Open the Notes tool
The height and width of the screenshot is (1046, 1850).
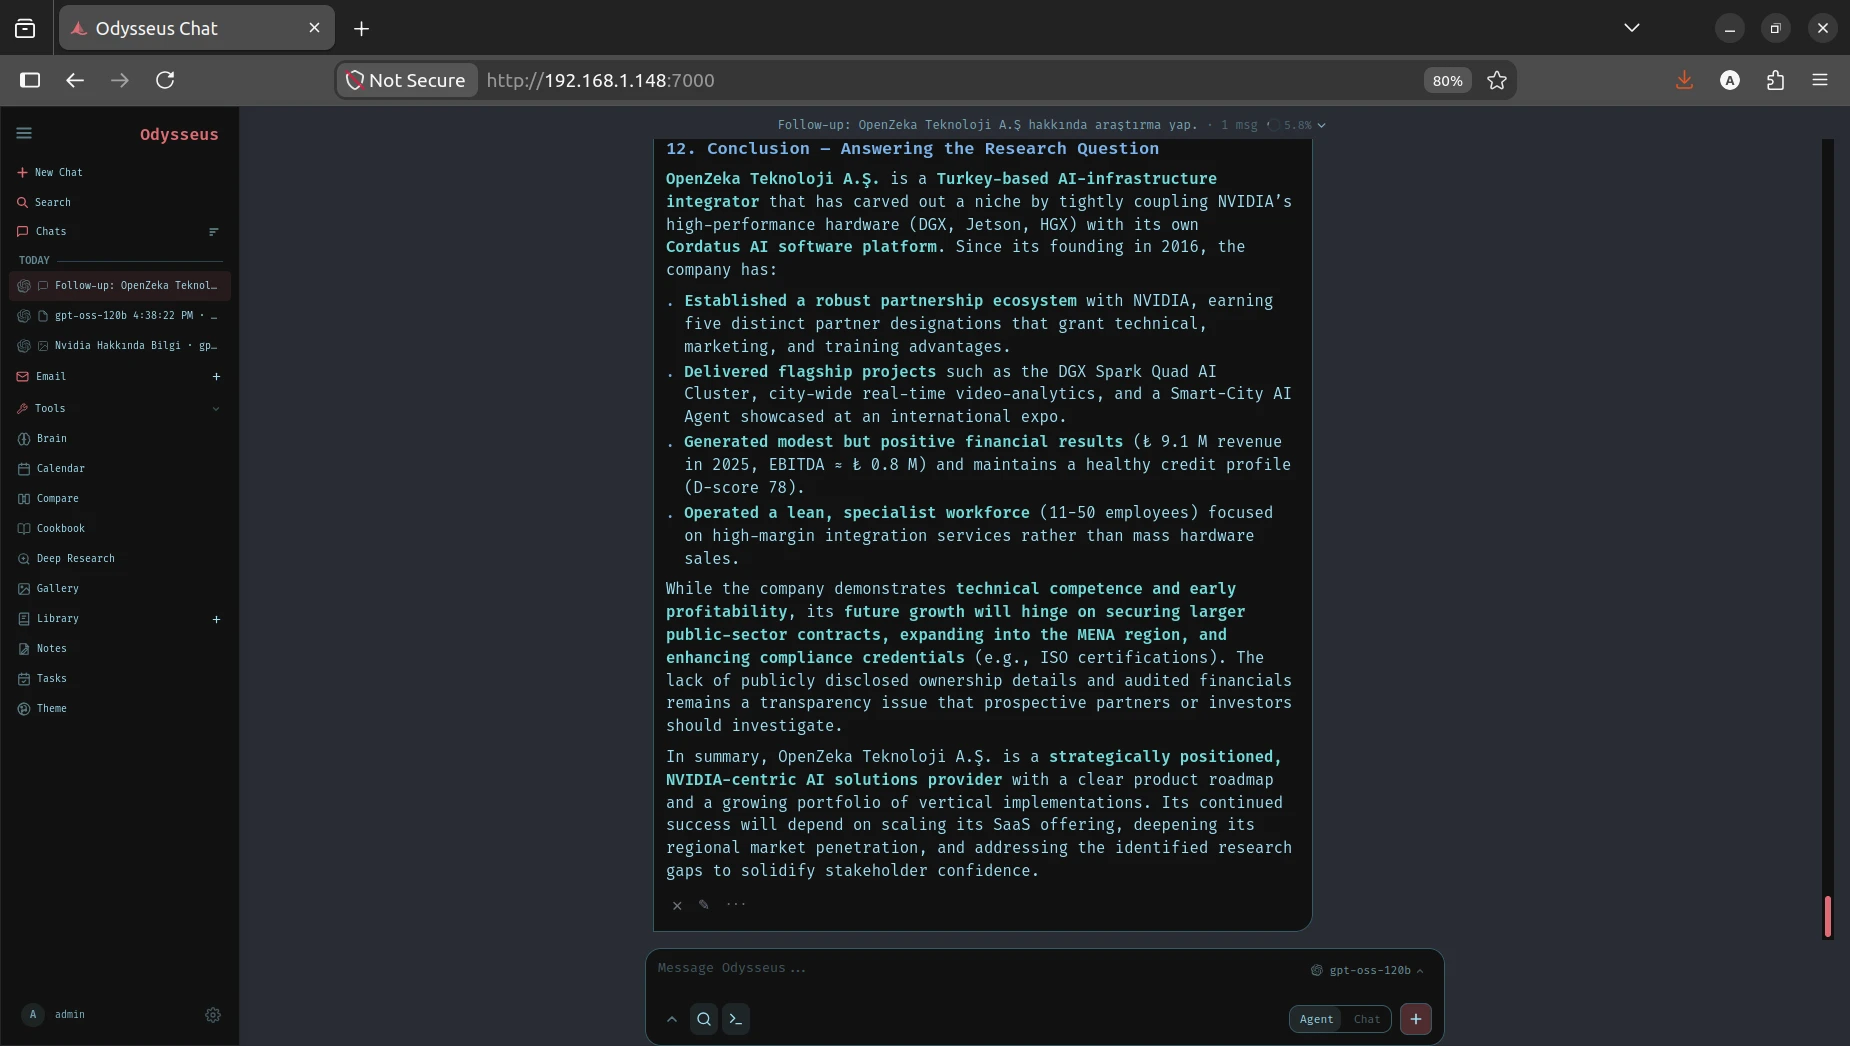(43, 649)
